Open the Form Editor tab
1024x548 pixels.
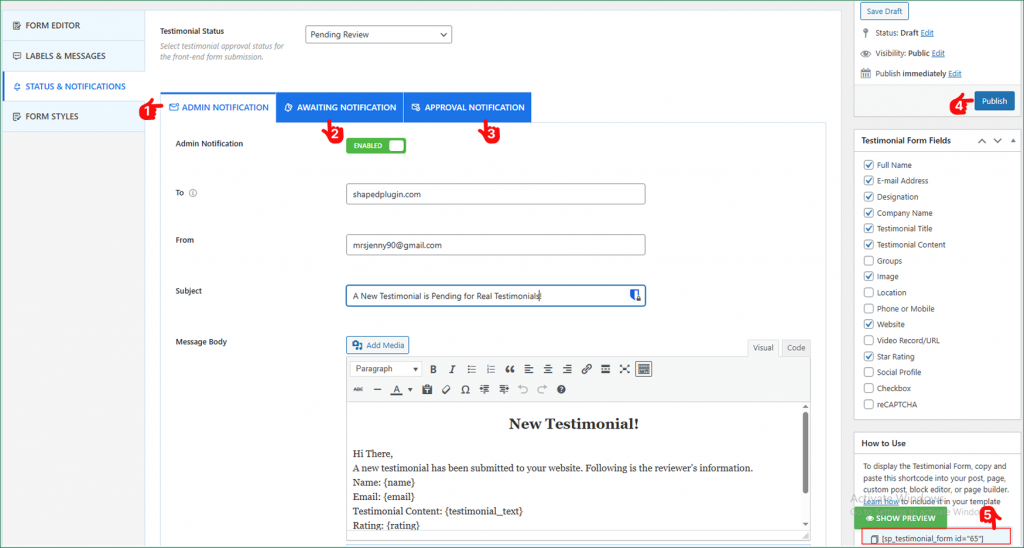(x=73, y=25)
